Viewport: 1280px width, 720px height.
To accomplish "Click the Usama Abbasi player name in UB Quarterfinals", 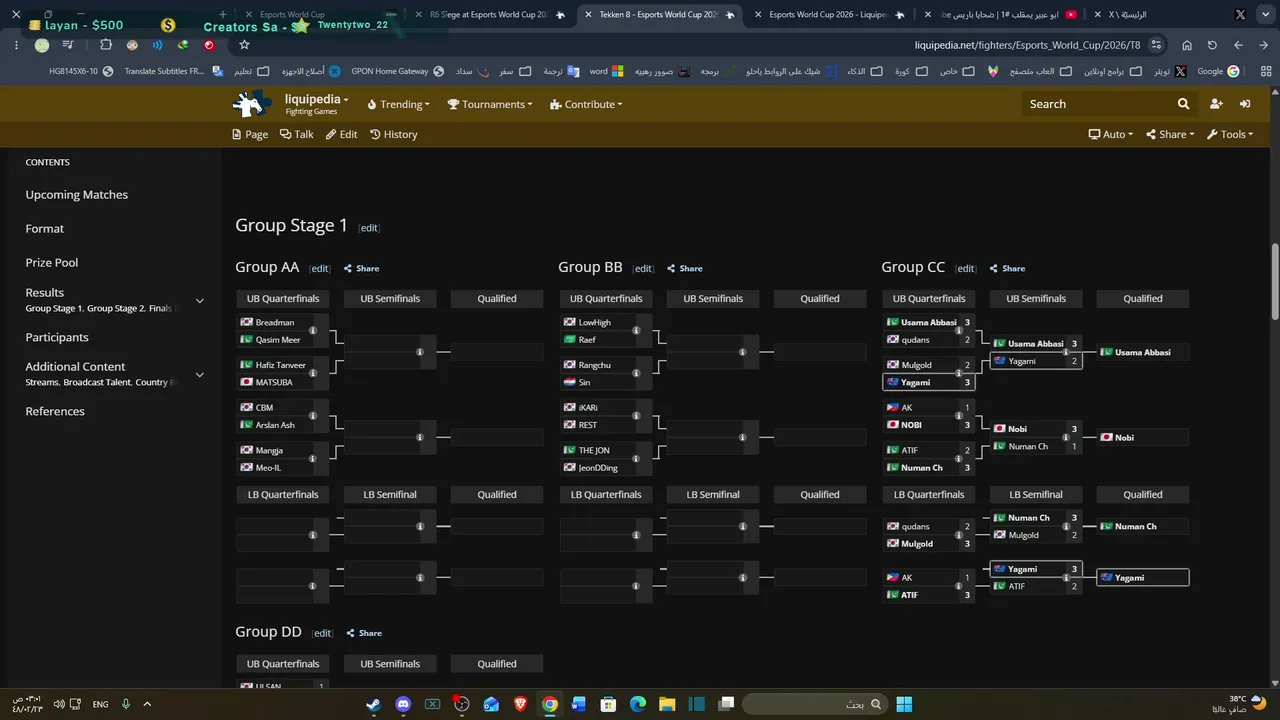I will point(929,323).
